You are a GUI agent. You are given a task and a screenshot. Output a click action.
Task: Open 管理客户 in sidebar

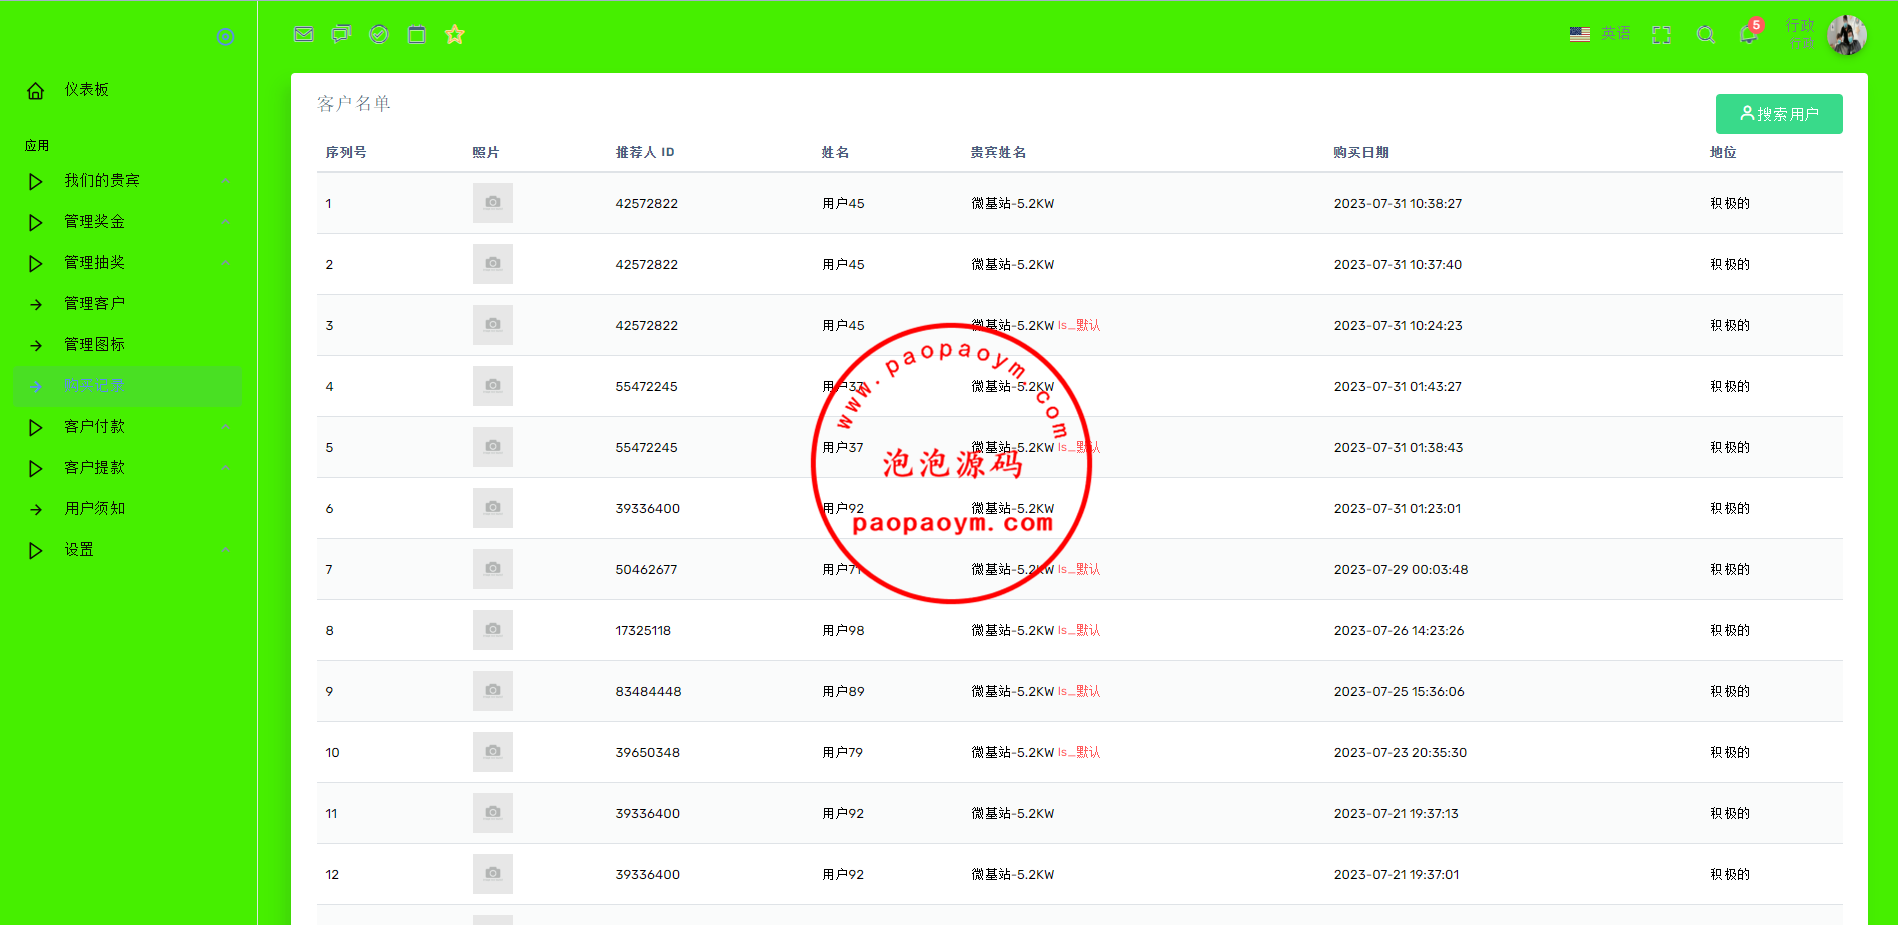[x=95, y=304]
